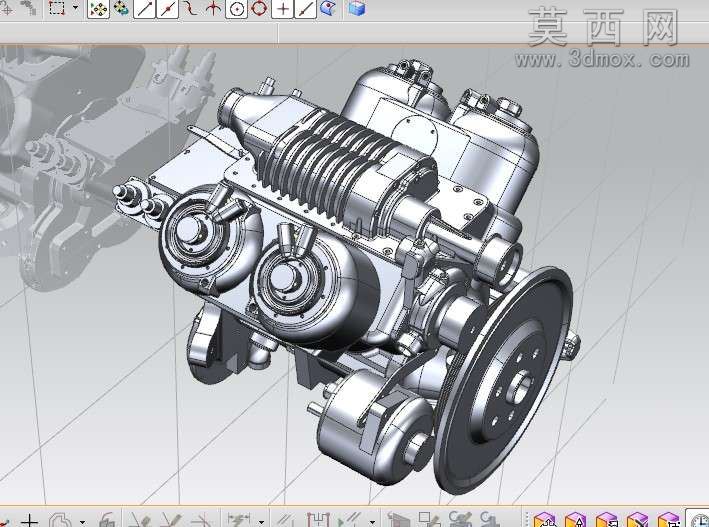Select the rectangle selection tool

click(57, 8)
